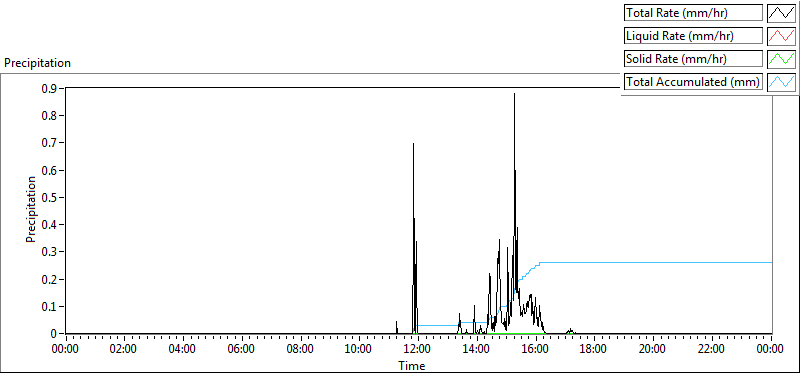The height and width of the screenshot is (373, 800).
Task: Click the 08:00 time axis label
Action: 301,350
